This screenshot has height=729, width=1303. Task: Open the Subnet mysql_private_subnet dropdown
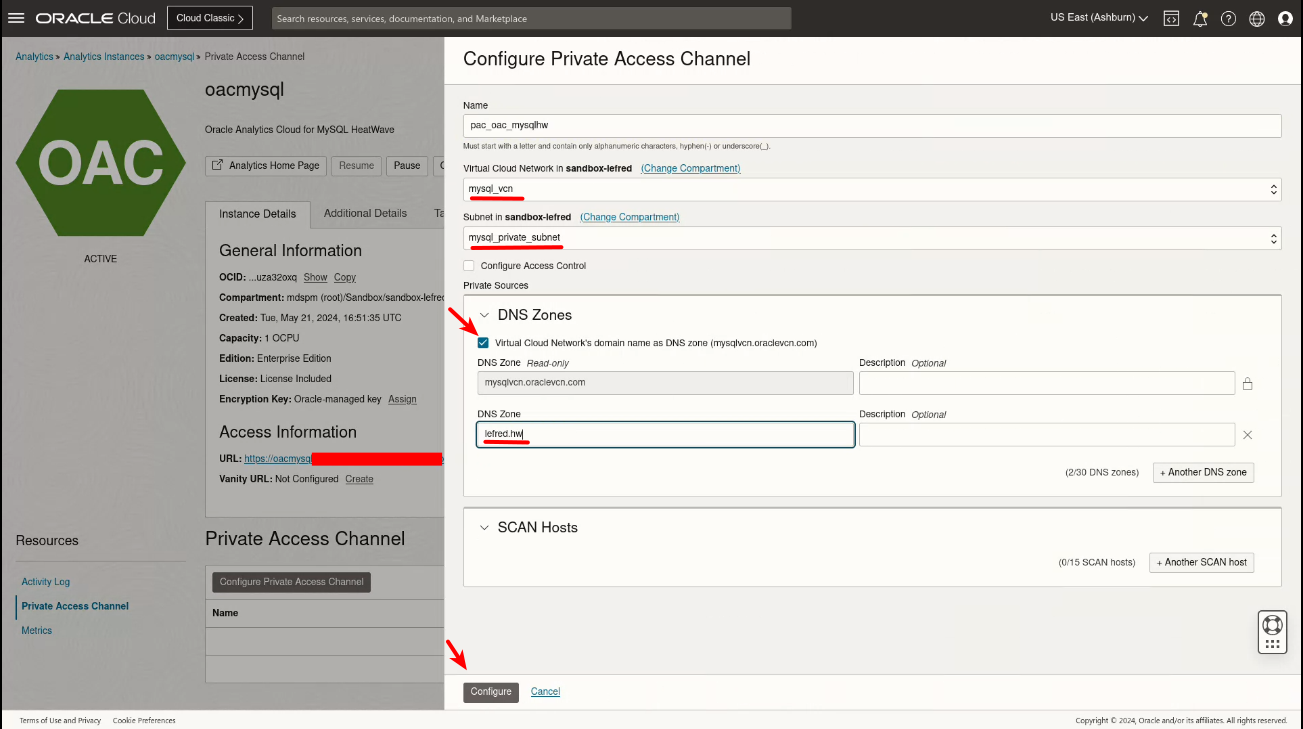point(872,238)
